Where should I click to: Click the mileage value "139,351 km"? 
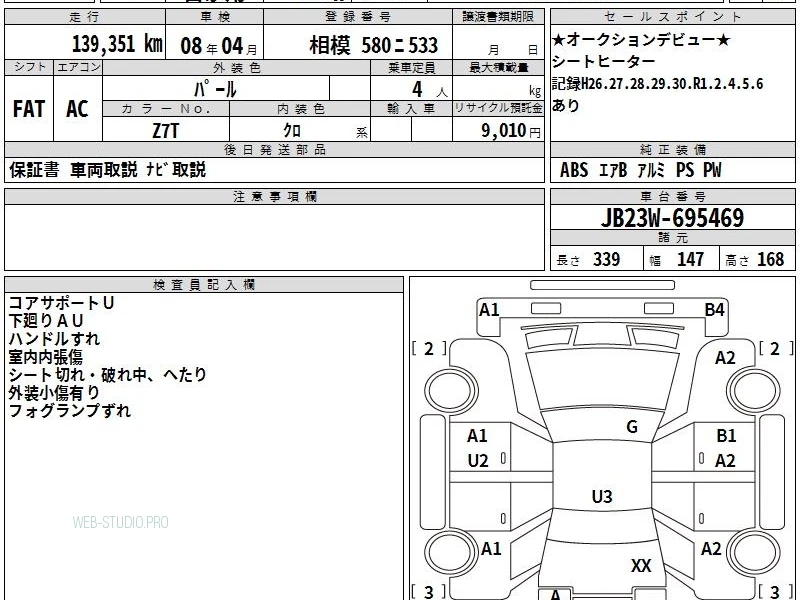(x=117, y=44)
